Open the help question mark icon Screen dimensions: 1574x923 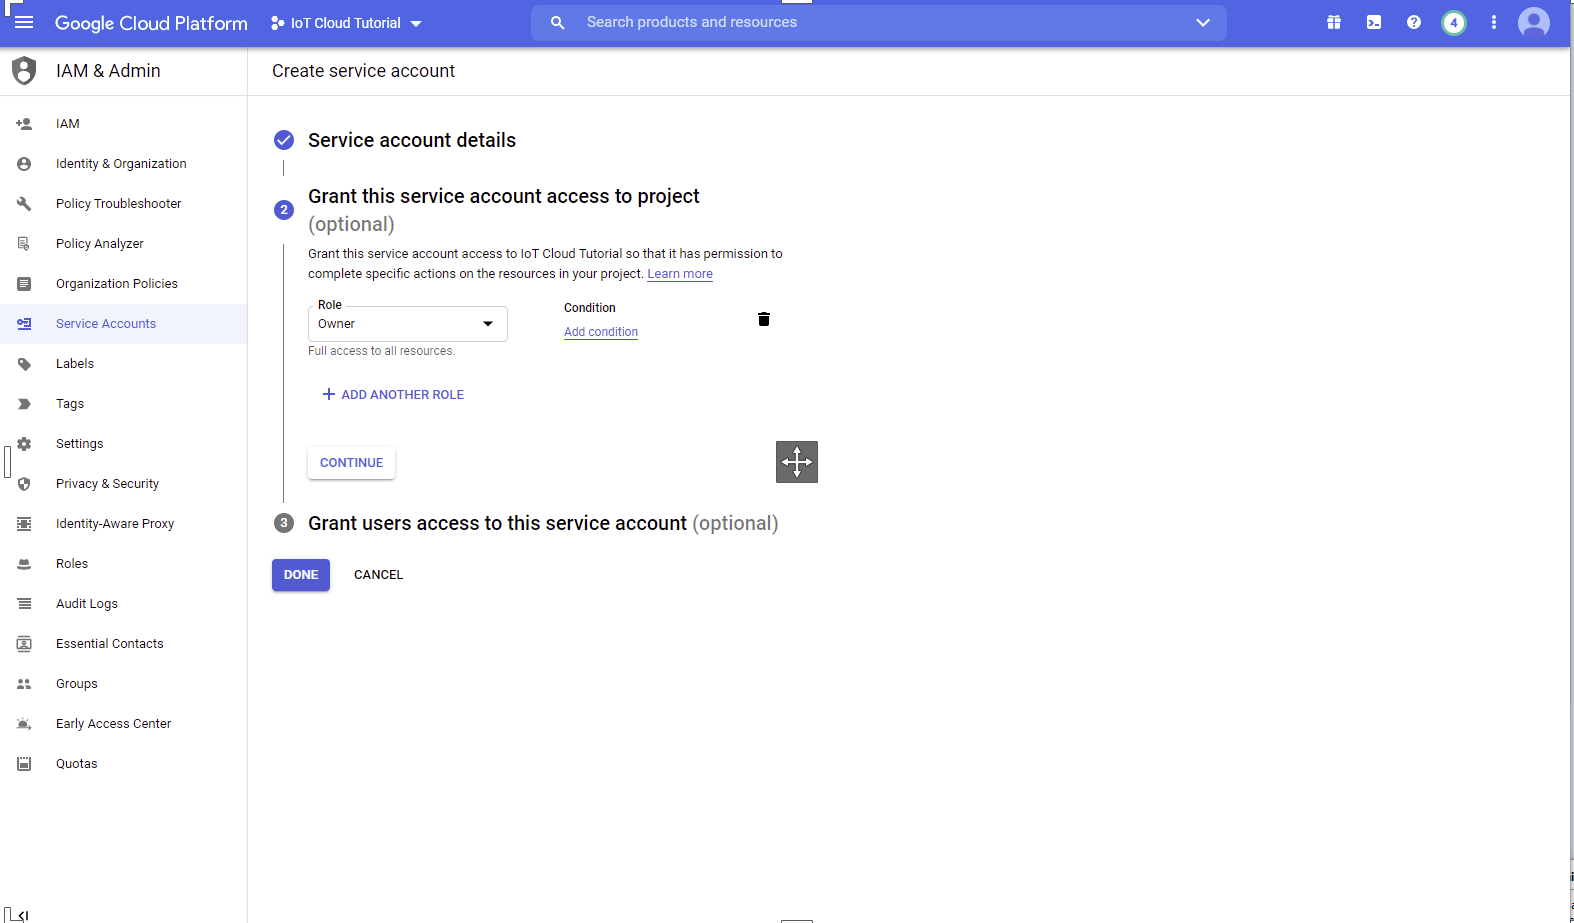[1414, 22]
